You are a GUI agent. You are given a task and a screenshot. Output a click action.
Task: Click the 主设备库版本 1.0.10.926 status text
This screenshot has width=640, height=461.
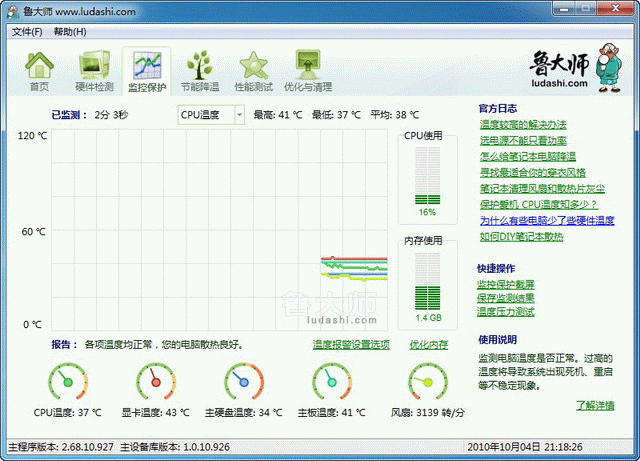(x=175, y=447)
